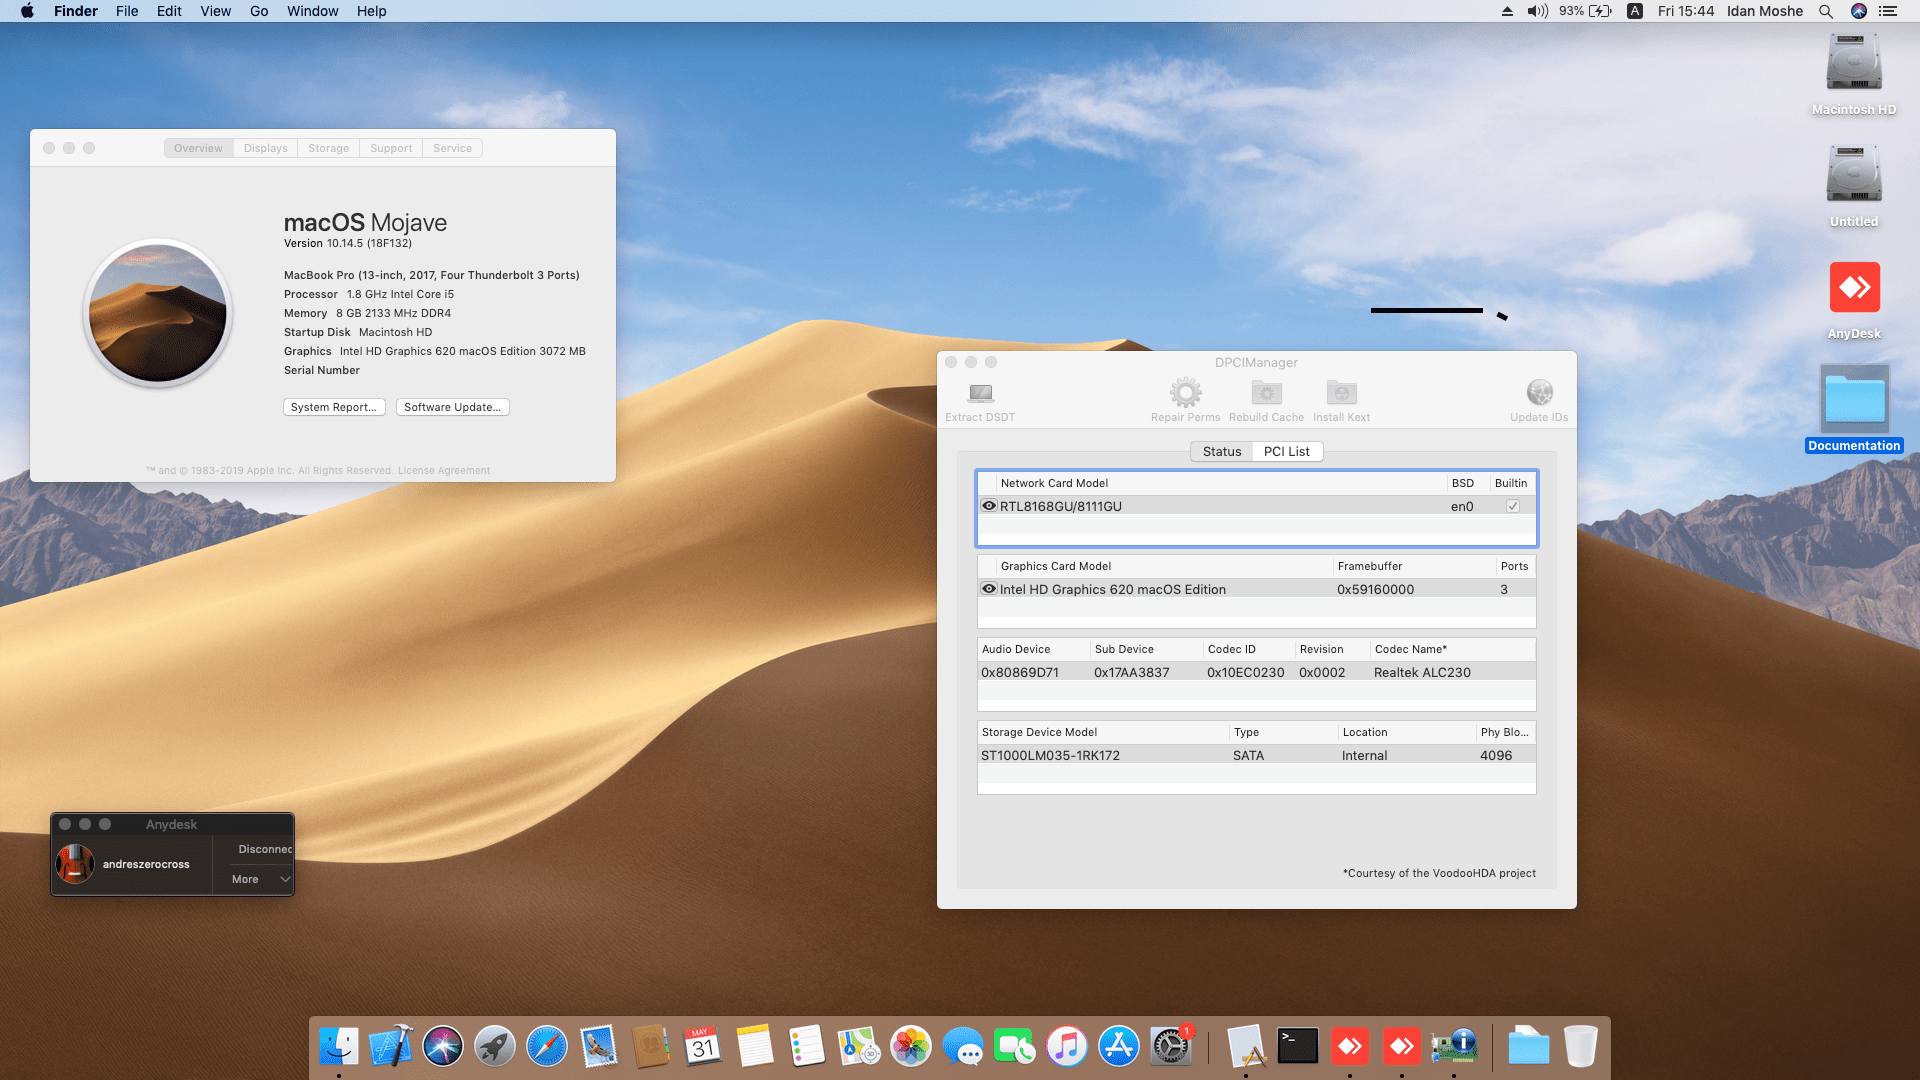The height and width of the screenshot is (1080, 1920).
Task: Open the Go menu in the menu bar
Action: [258, 11]
